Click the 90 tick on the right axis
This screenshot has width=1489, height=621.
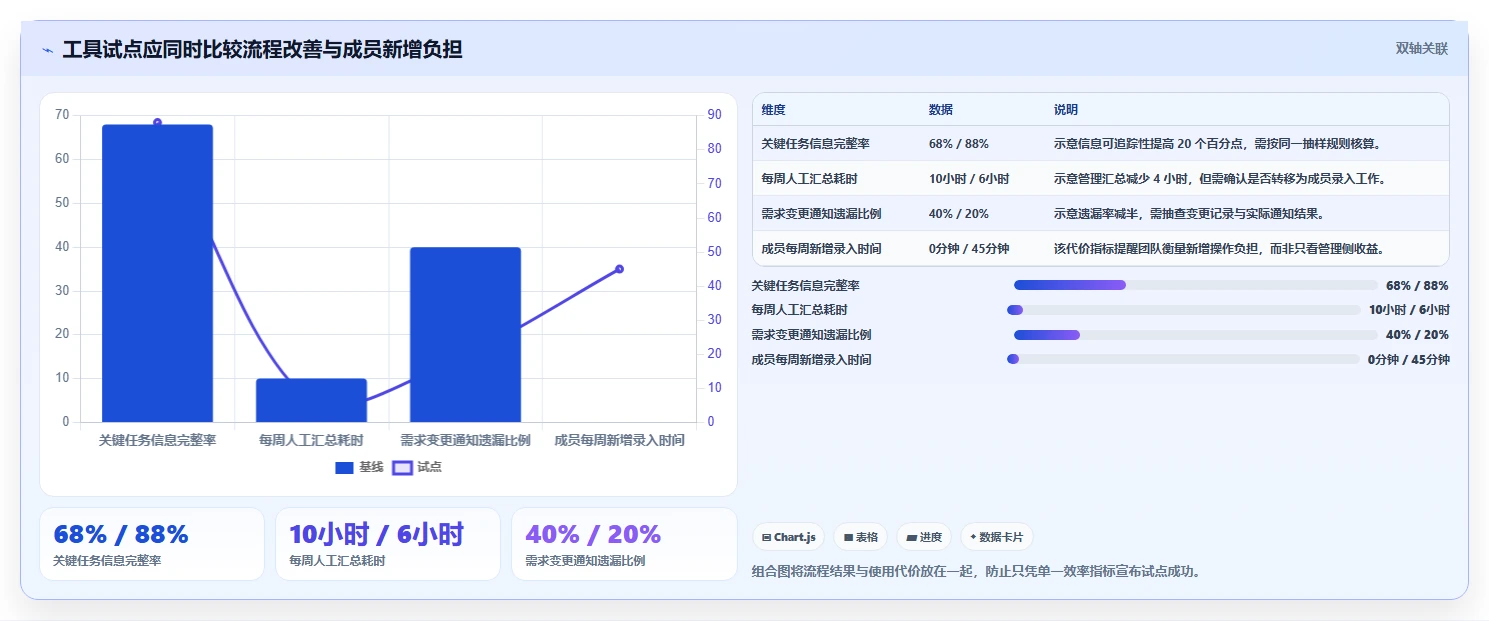tap(714, 115)
